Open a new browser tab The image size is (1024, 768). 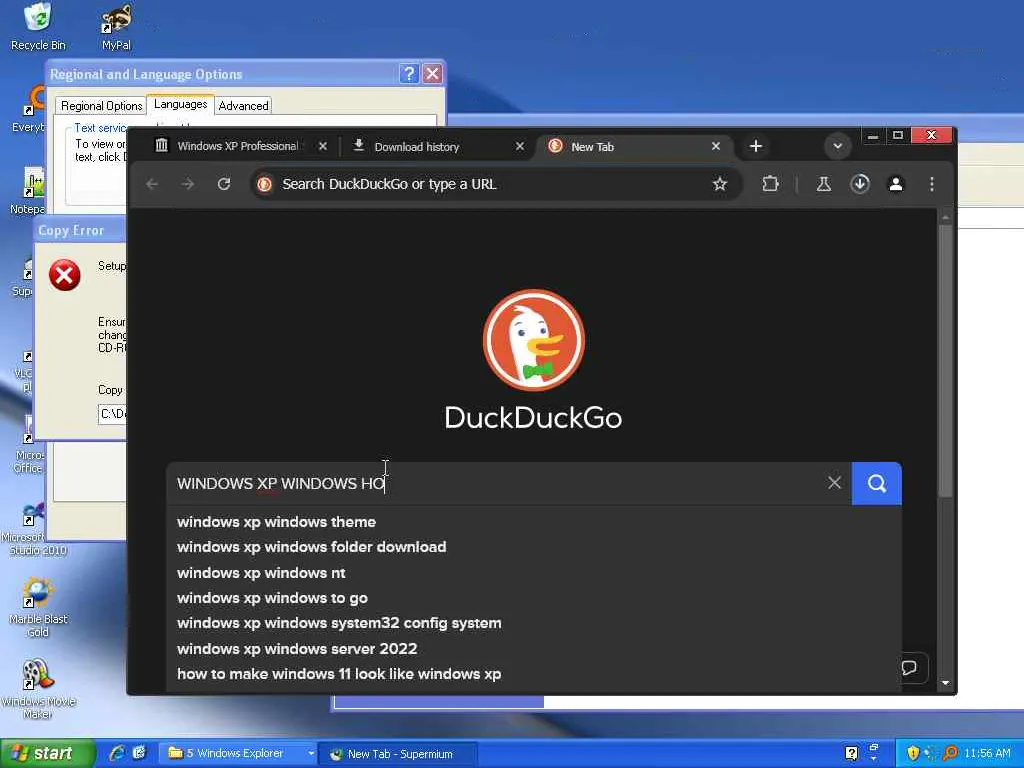coord(756,146)
